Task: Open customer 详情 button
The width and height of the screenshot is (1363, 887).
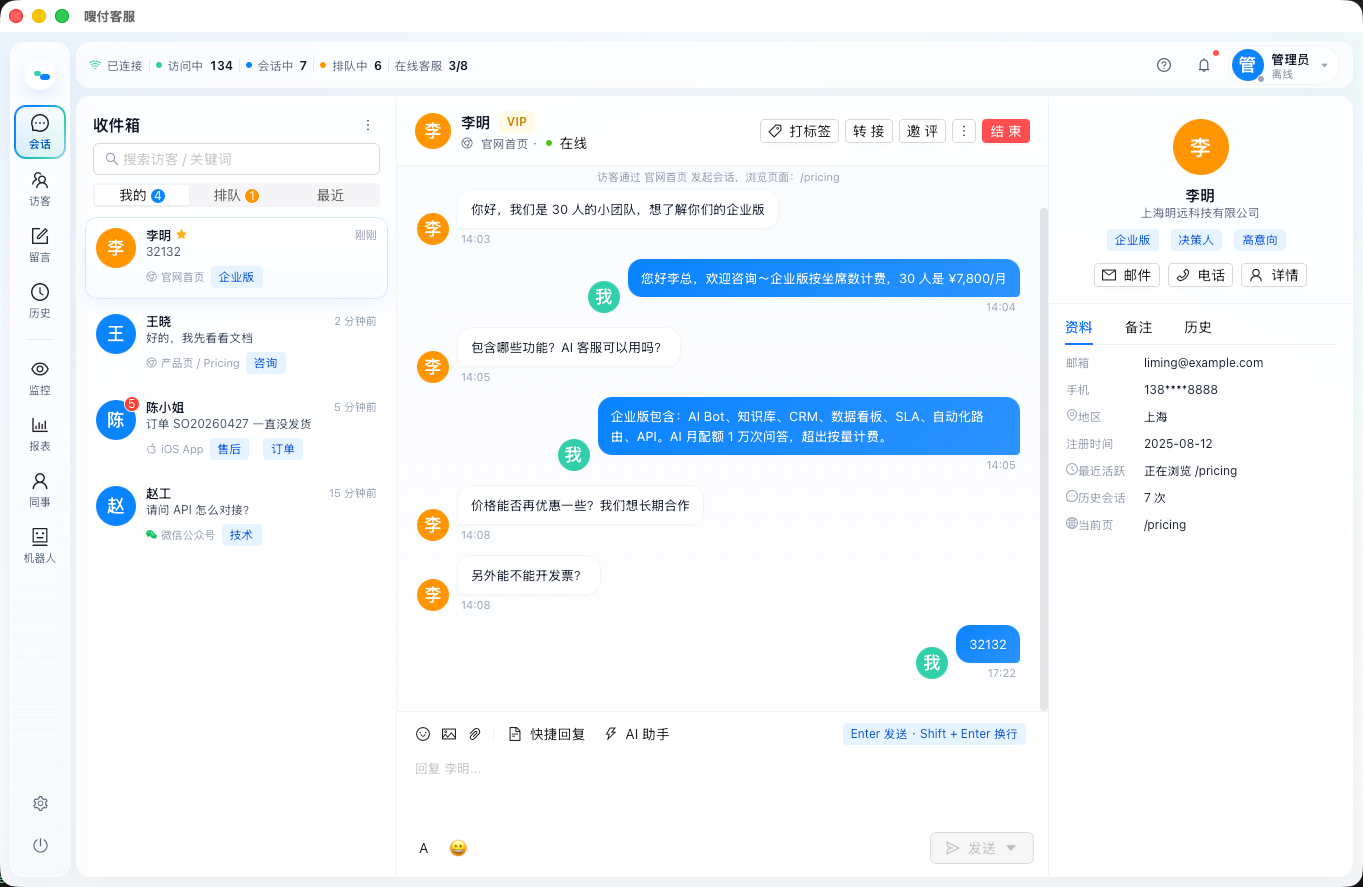Action: point(1274,275)
